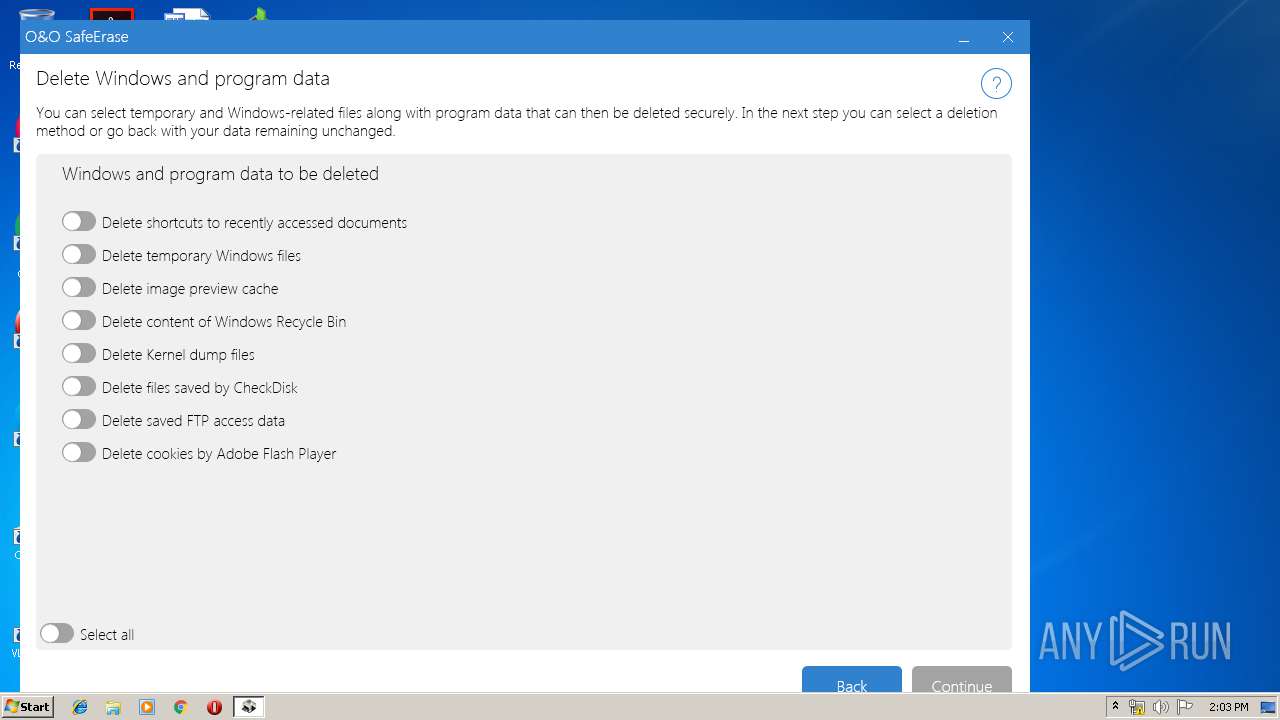Toggle Delete shortcuts to recently accessed documents

click(79, 222)
